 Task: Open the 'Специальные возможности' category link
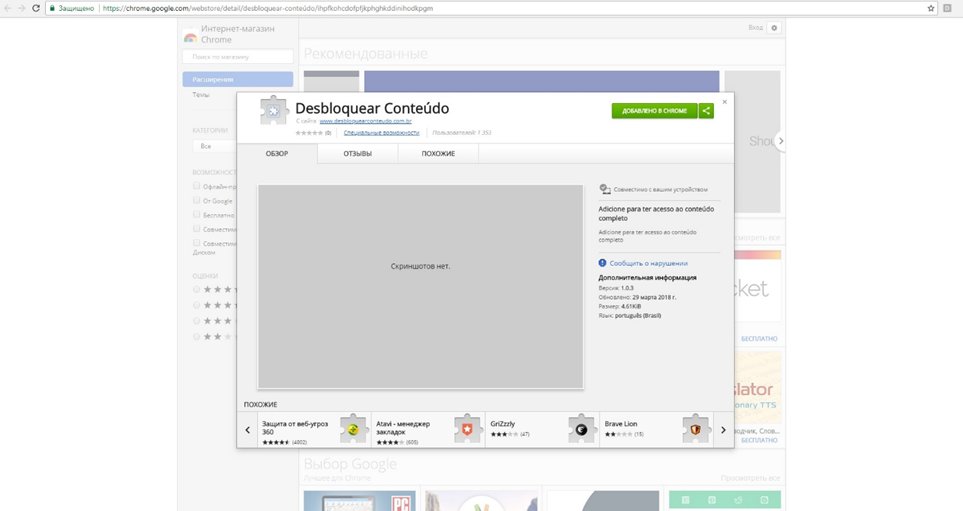click(x=381, y=133)
